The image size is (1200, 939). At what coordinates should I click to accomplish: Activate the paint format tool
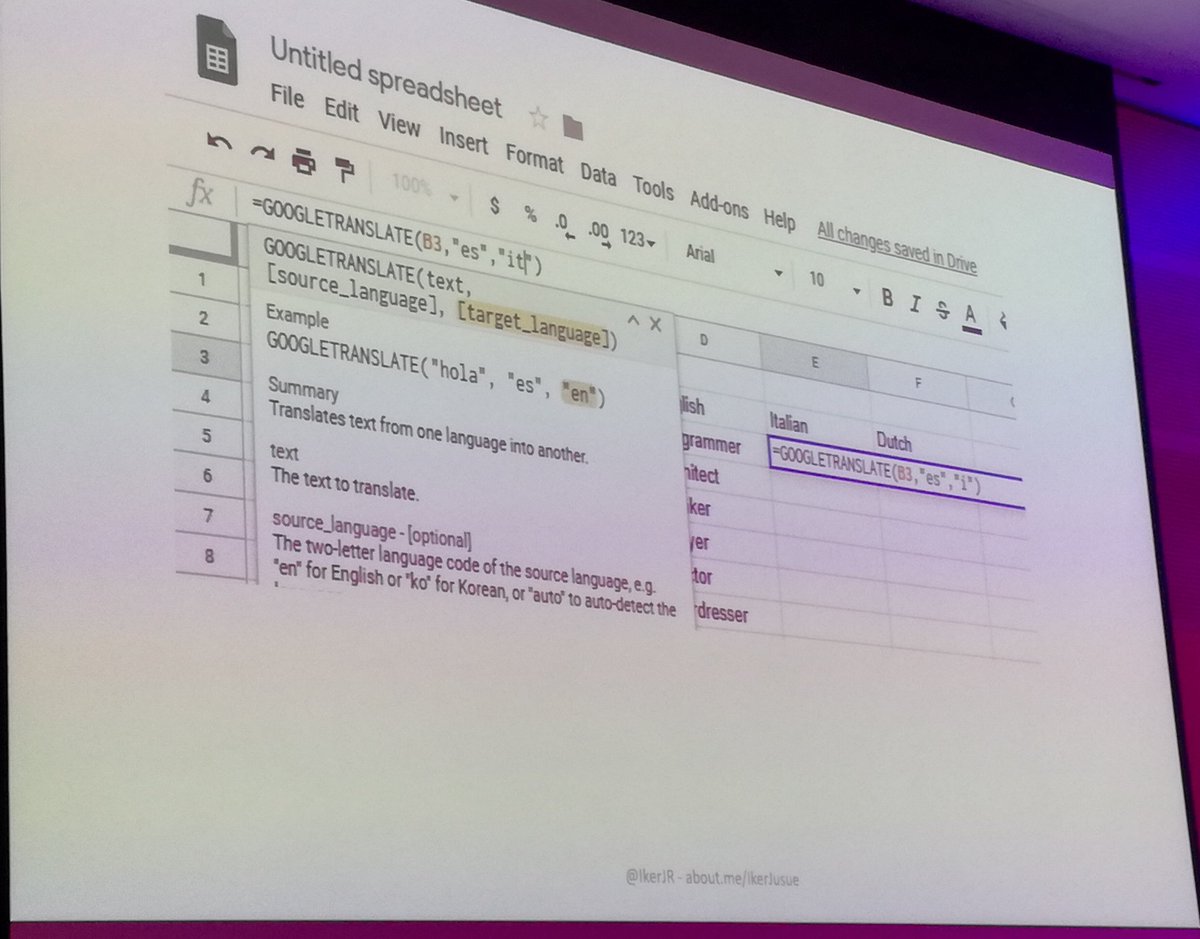345,168
